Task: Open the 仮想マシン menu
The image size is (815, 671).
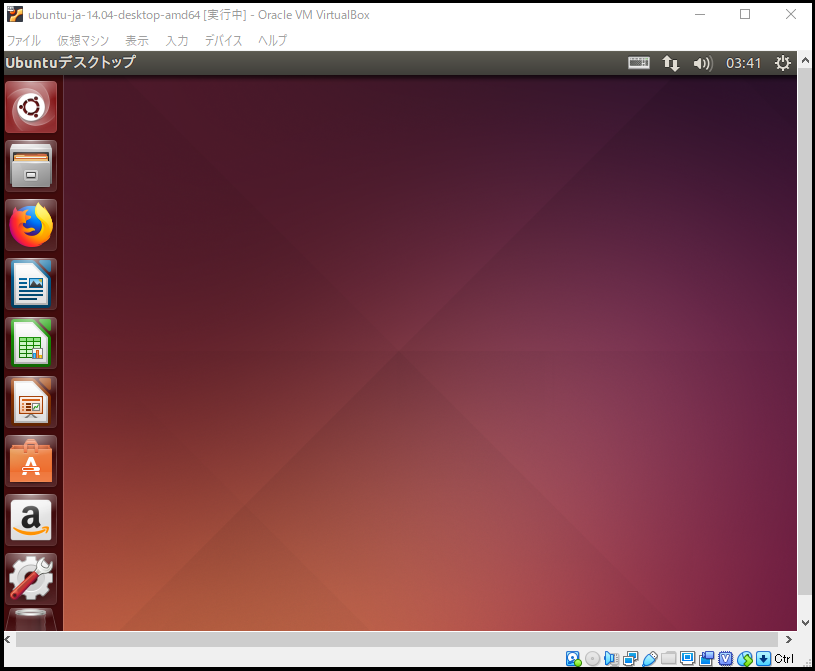Action: (x=83, y=41)
